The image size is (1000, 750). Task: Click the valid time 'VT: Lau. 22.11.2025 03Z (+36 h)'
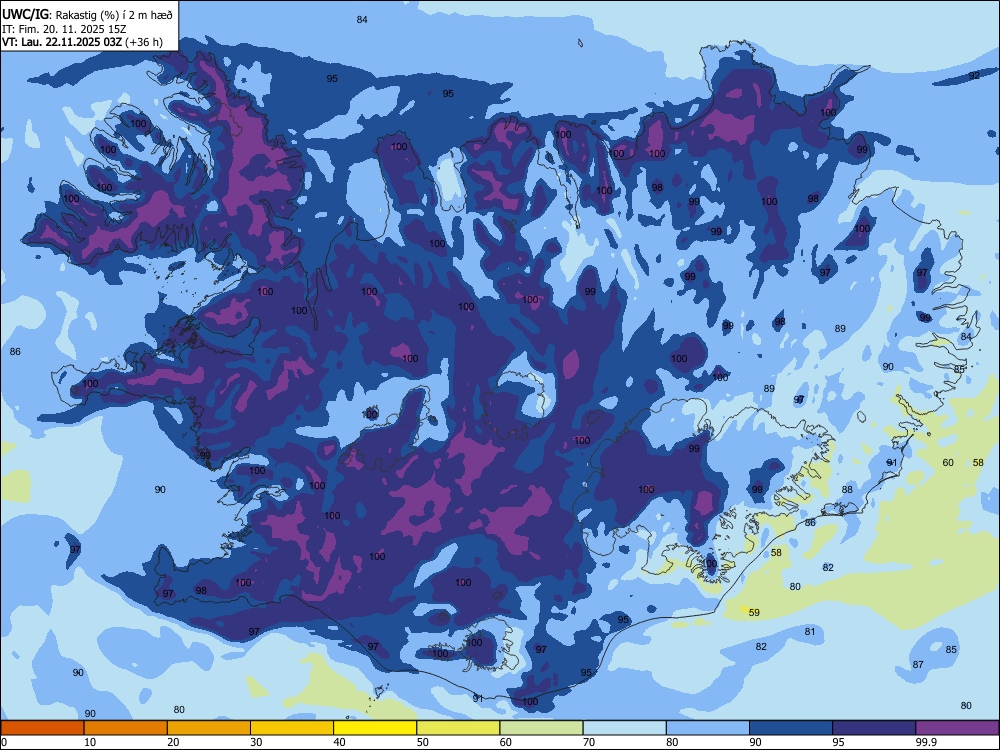82,42
